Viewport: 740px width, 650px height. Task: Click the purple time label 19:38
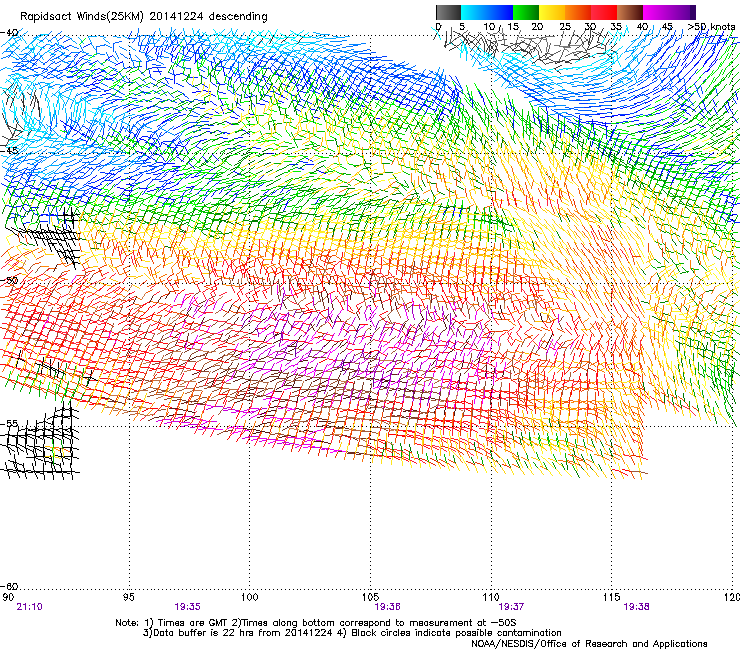[636, 607]
